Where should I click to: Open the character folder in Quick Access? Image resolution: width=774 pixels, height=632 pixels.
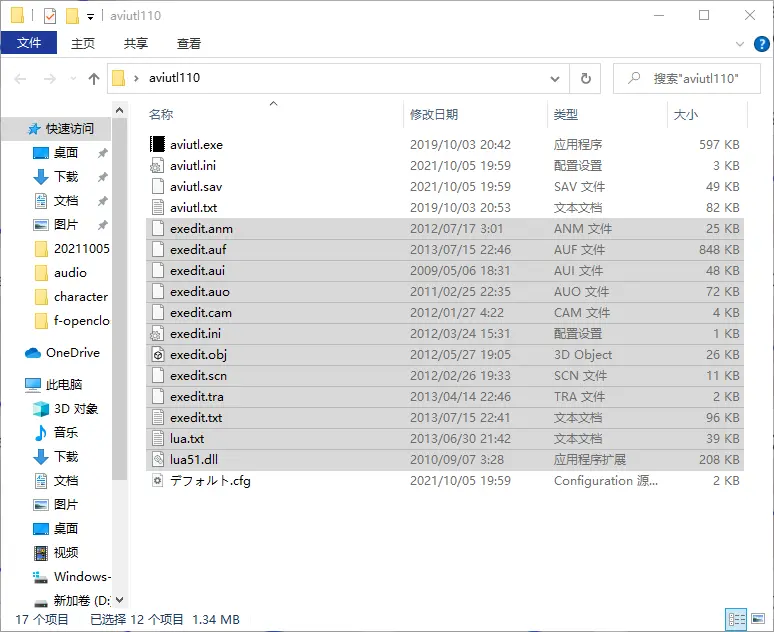(x=81, y=296)
